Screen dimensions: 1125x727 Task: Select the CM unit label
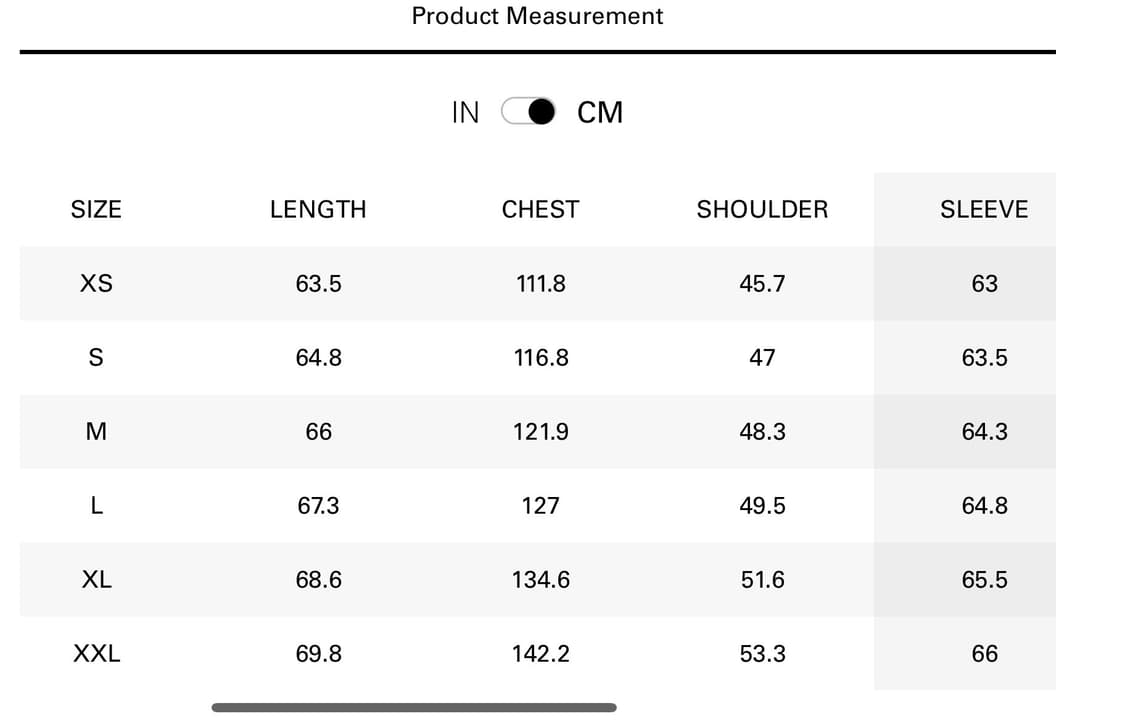(600, 113)
